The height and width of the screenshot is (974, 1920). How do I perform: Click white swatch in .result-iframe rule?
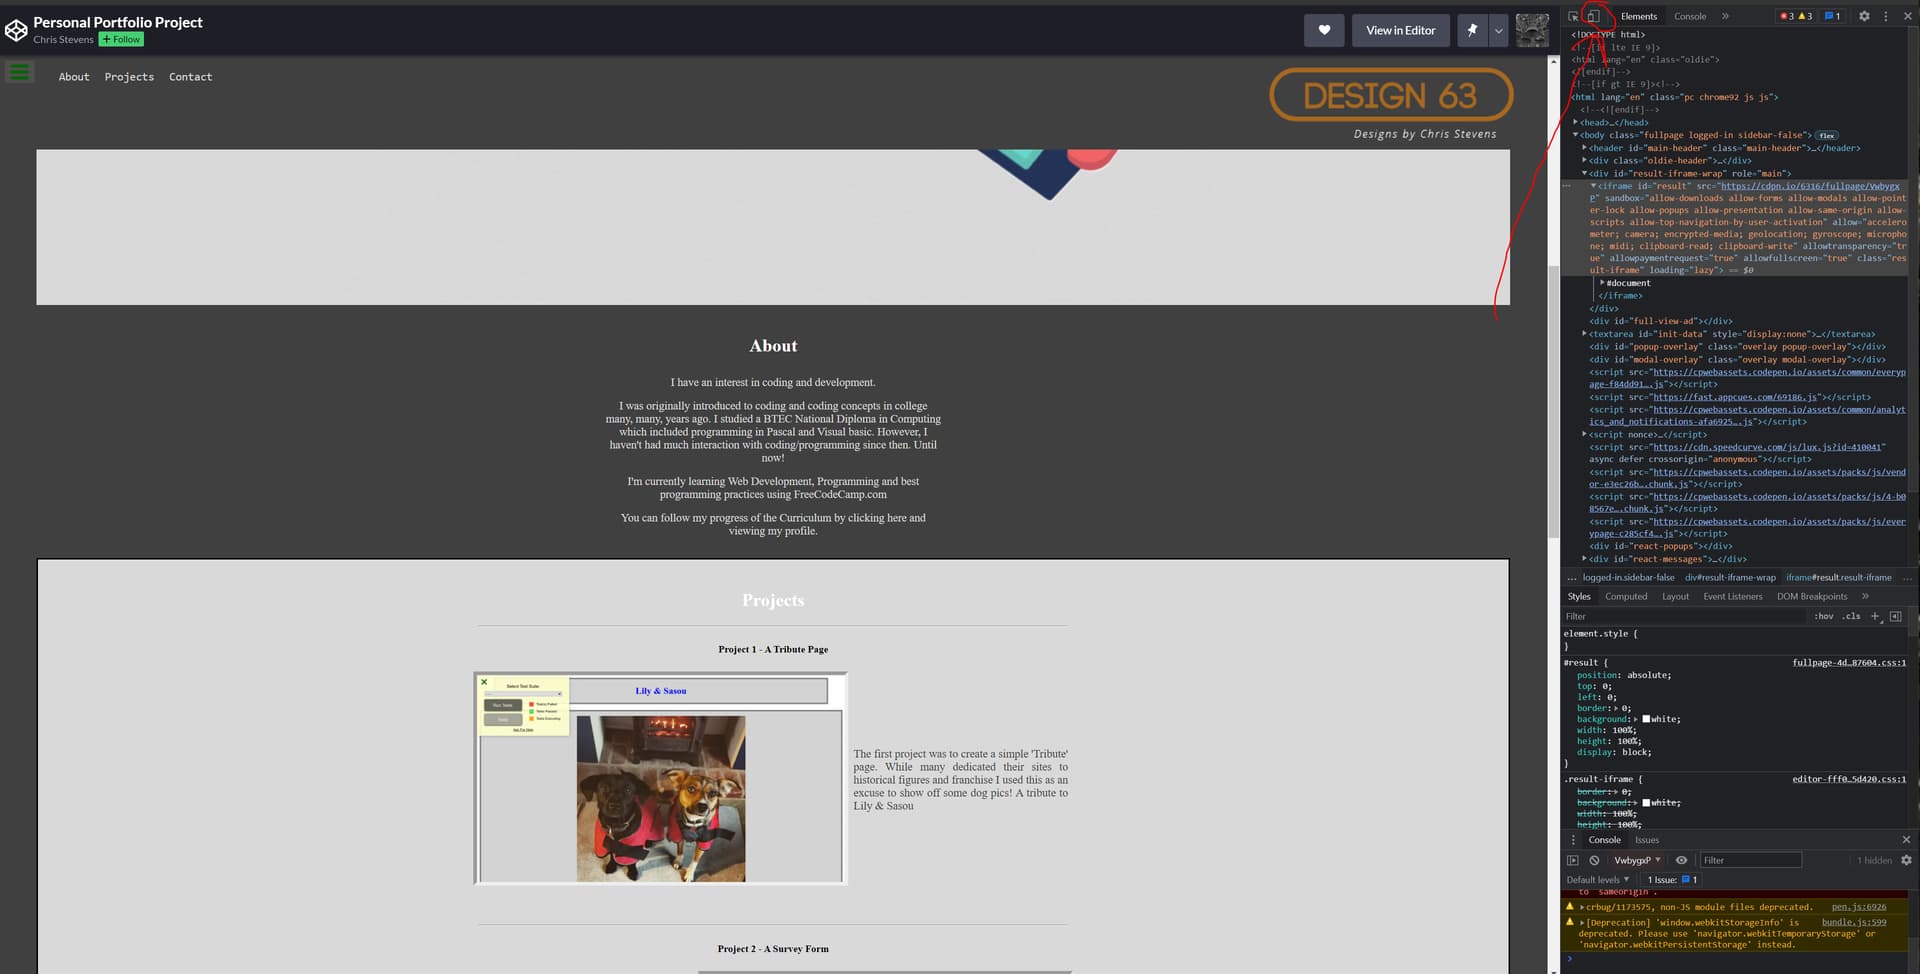coord(1646,802)
